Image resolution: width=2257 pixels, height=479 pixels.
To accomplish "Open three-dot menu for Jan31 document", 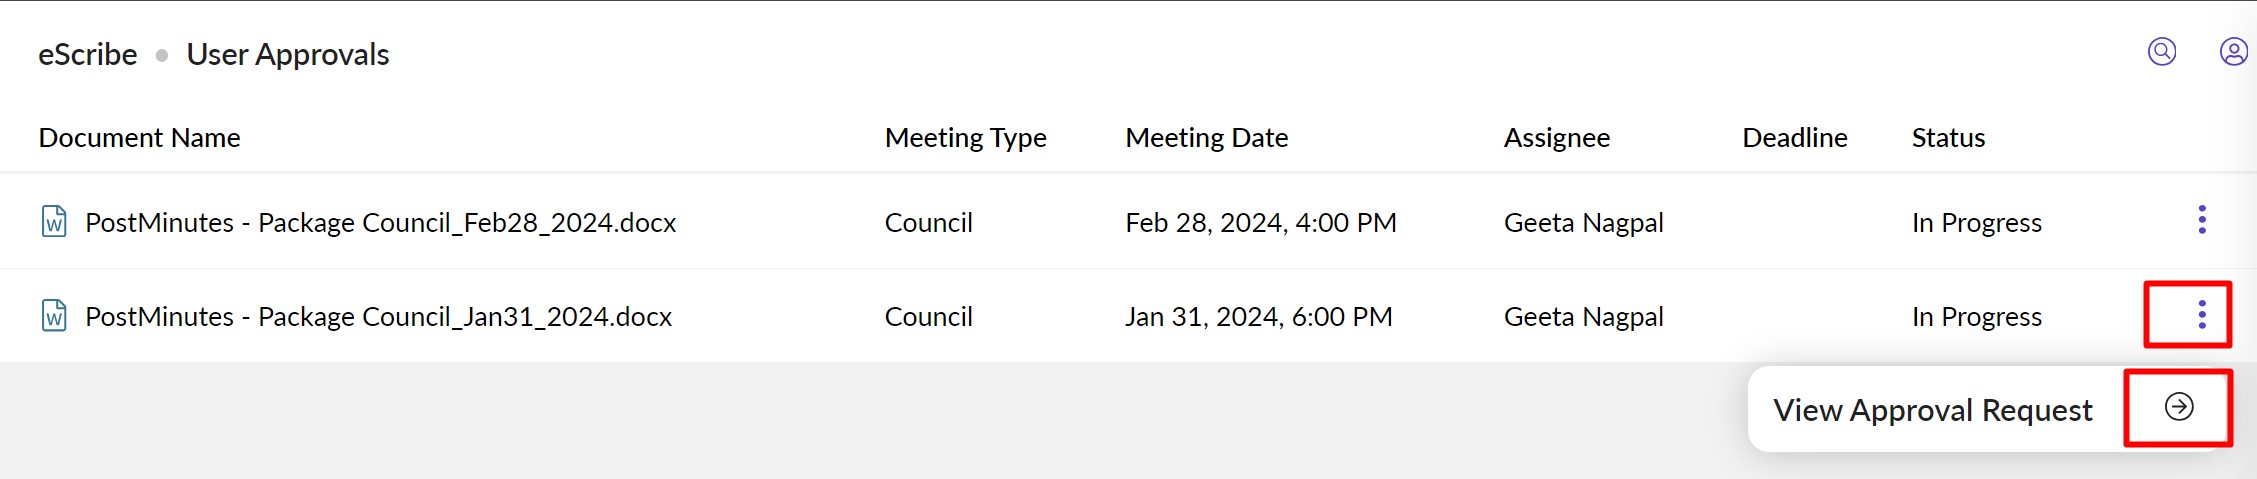I will (2201, 315).
